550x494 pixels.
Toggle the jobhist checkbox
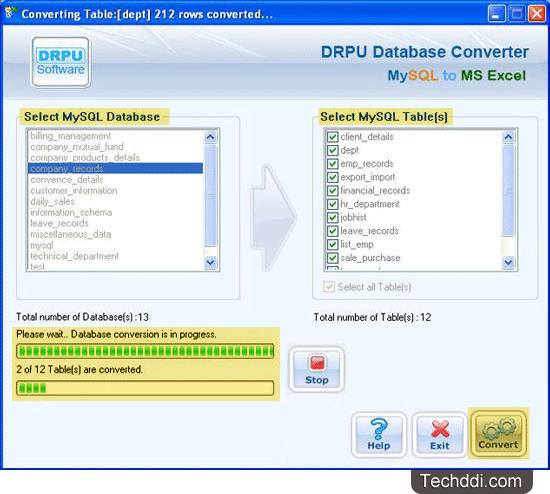tap(332, 218)
